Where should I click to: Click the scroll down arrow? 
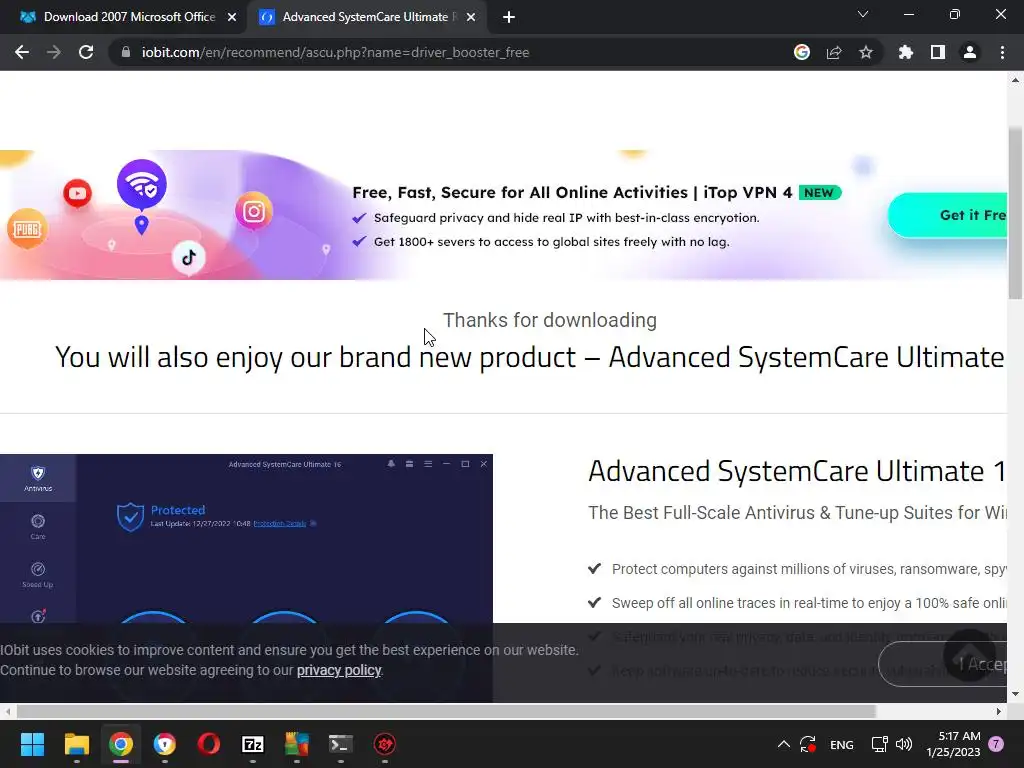point(1015,694)
